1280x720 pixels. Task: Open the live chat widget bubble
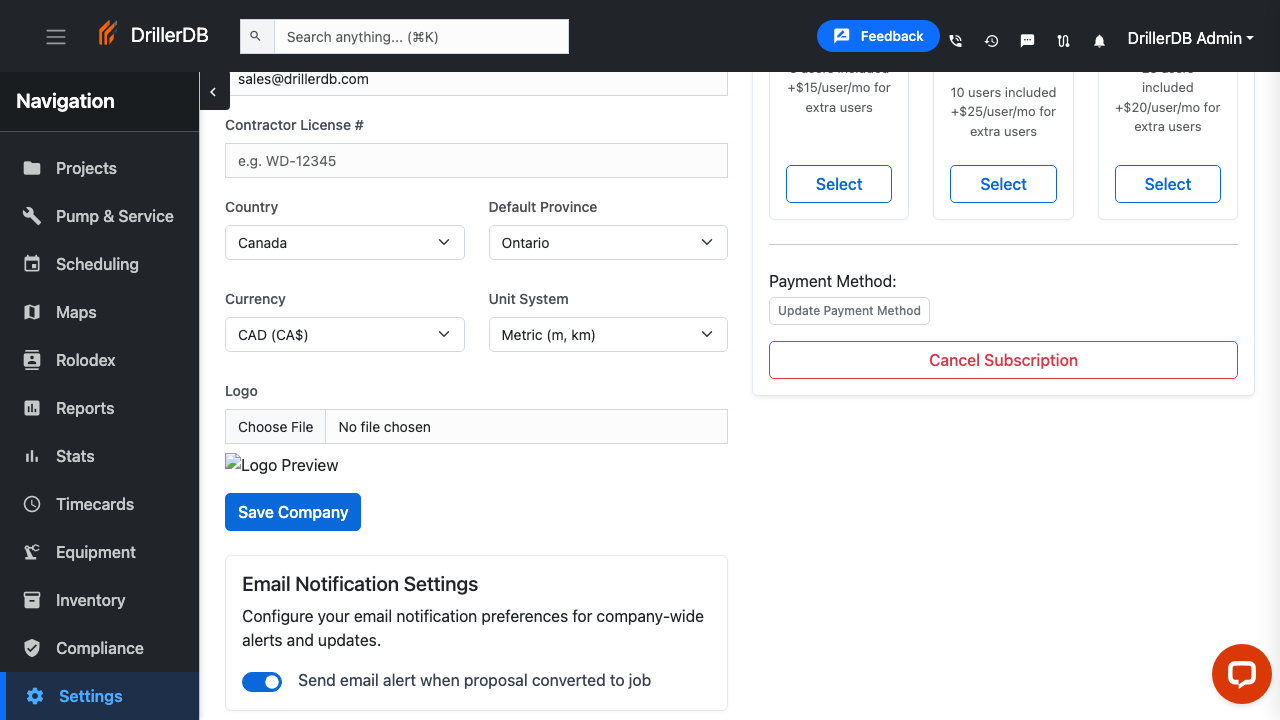[1241, 674]
